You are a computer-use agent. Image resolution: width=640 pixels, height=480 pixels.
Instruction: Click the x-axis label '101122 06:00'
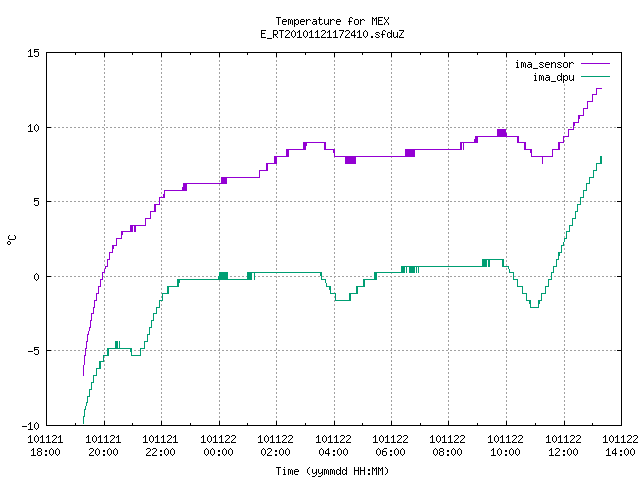[x=391, y=446]
